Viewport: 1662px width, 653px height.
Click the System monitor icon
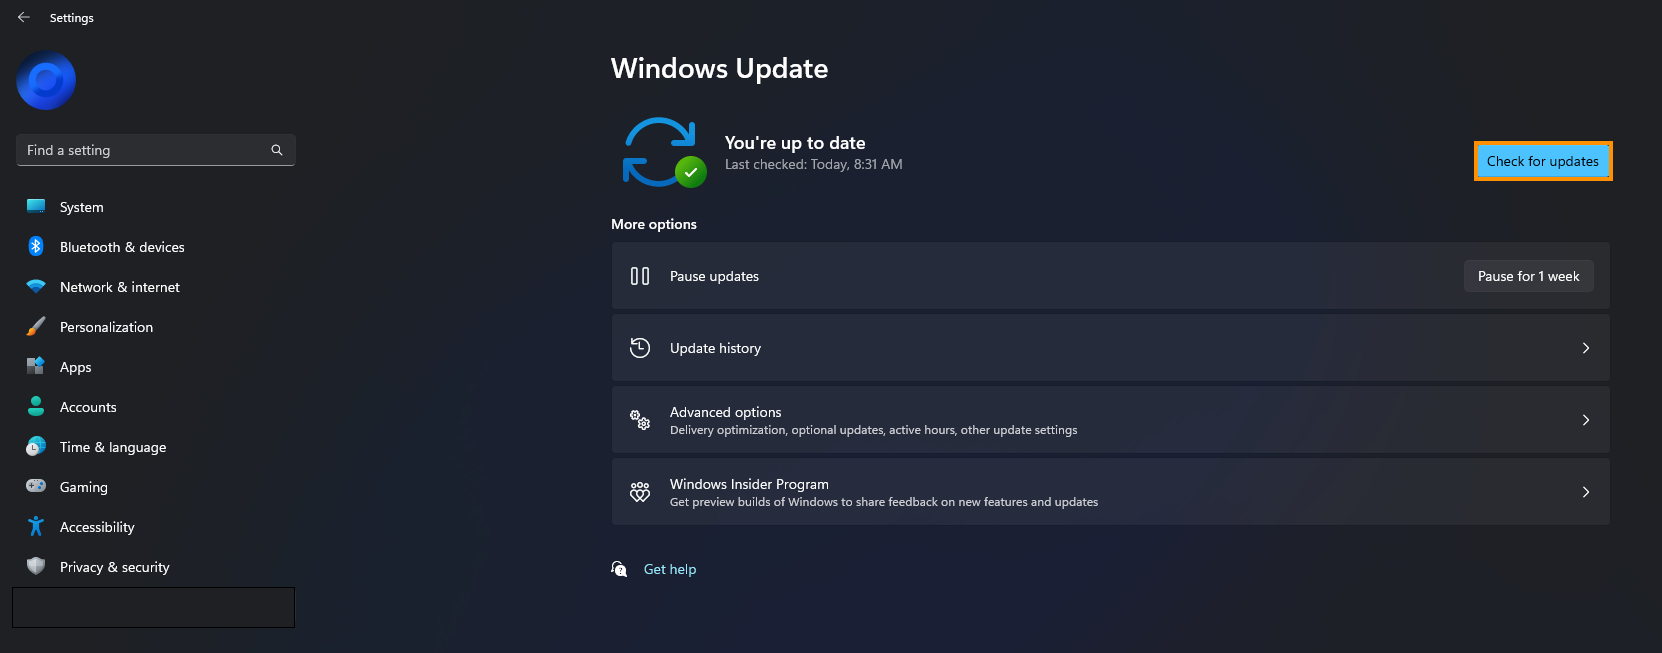pos(36,206)
